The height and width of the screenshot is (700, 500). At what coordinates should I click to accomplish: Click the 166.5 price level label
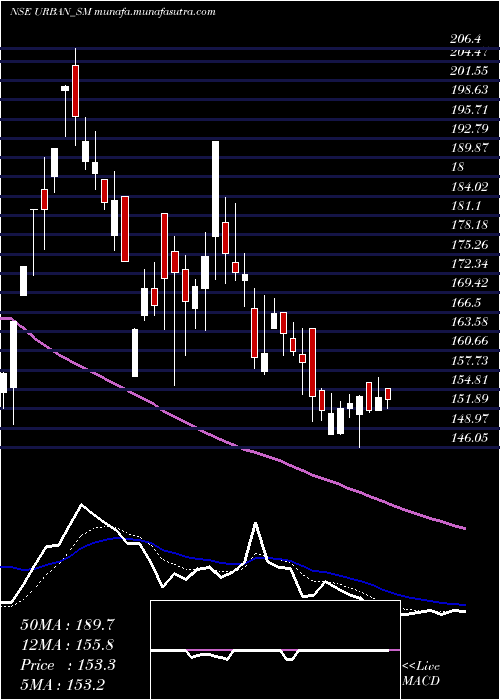coord(466,303)
